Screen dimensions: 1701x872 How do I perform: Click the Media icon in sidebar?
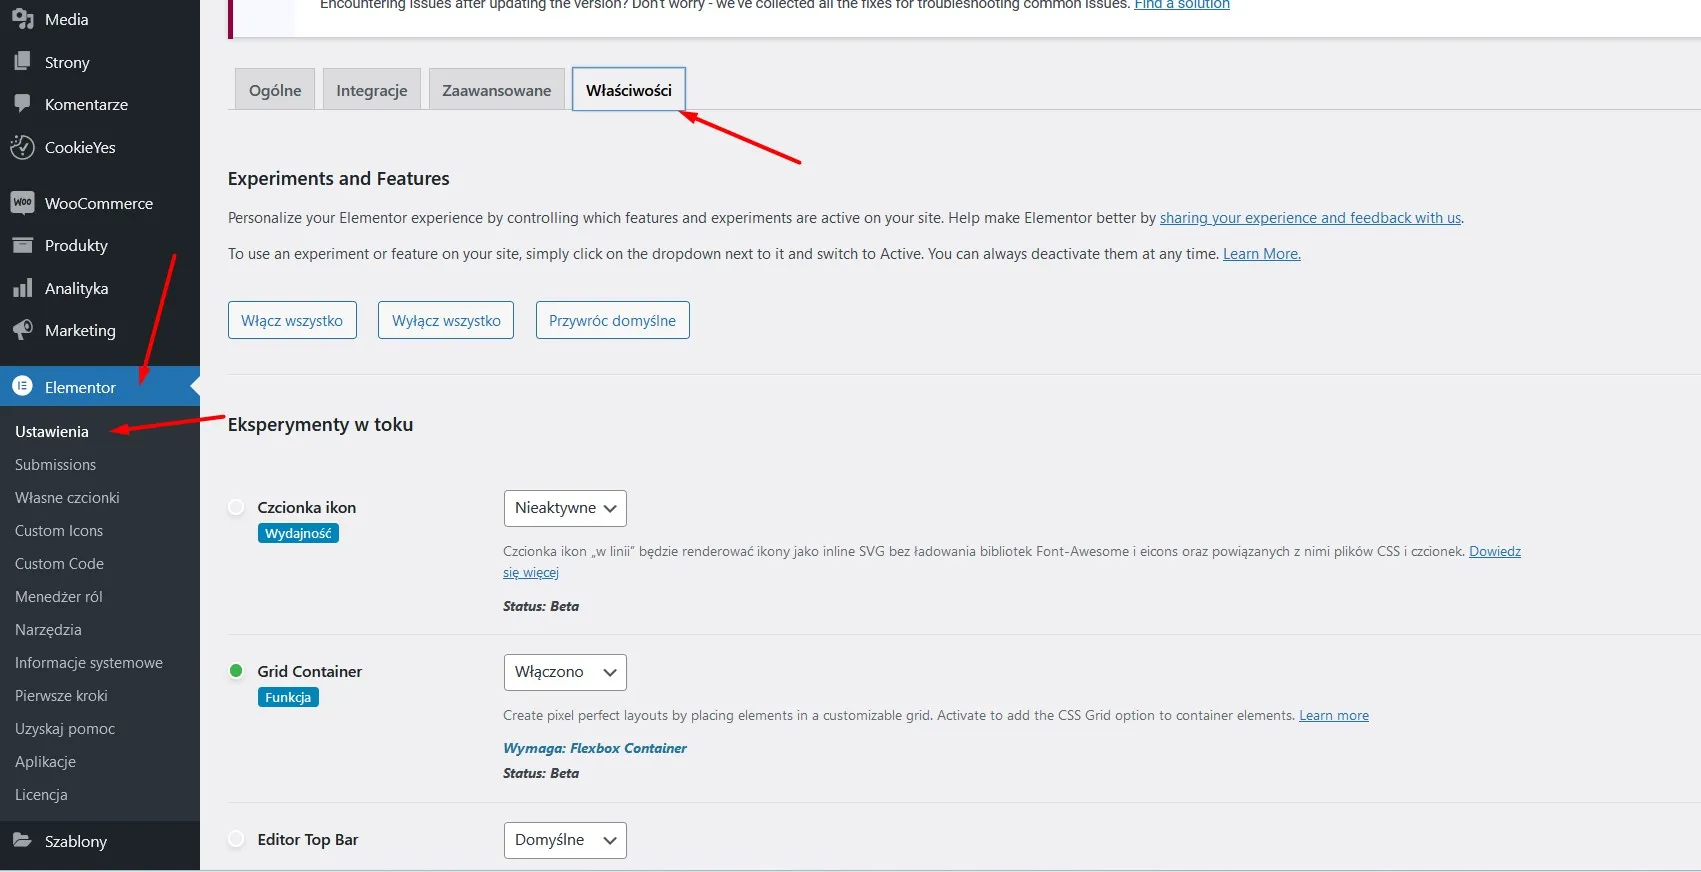point(22,19)
